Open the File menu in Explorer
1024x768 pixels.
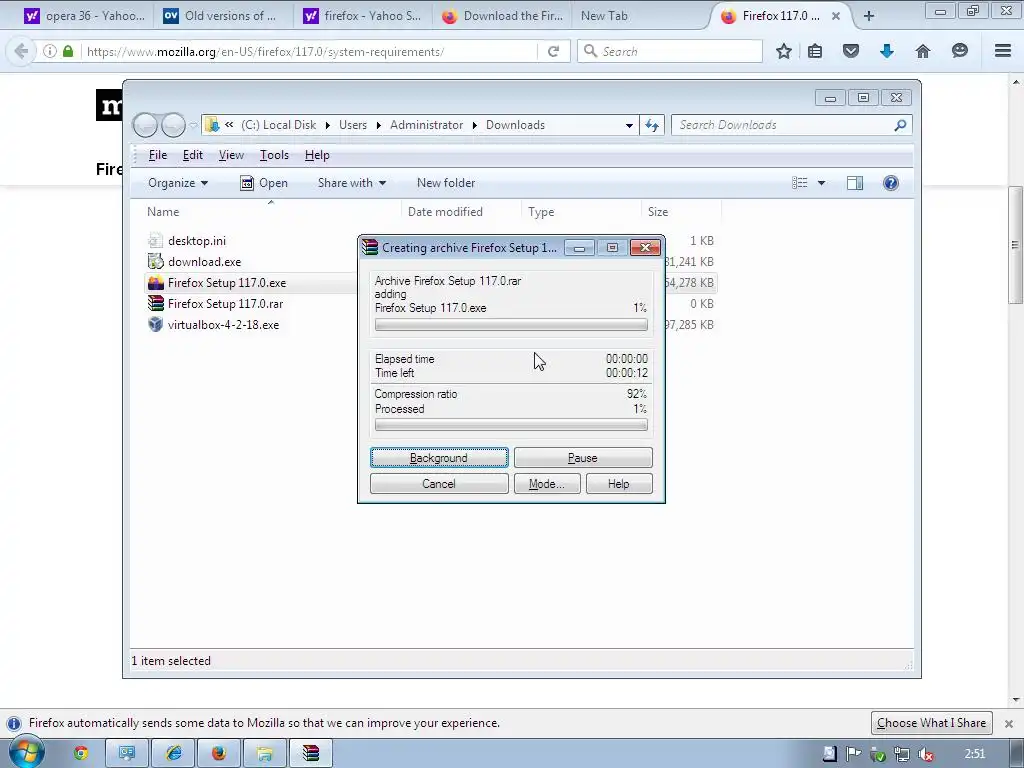(x=158, y=155)
